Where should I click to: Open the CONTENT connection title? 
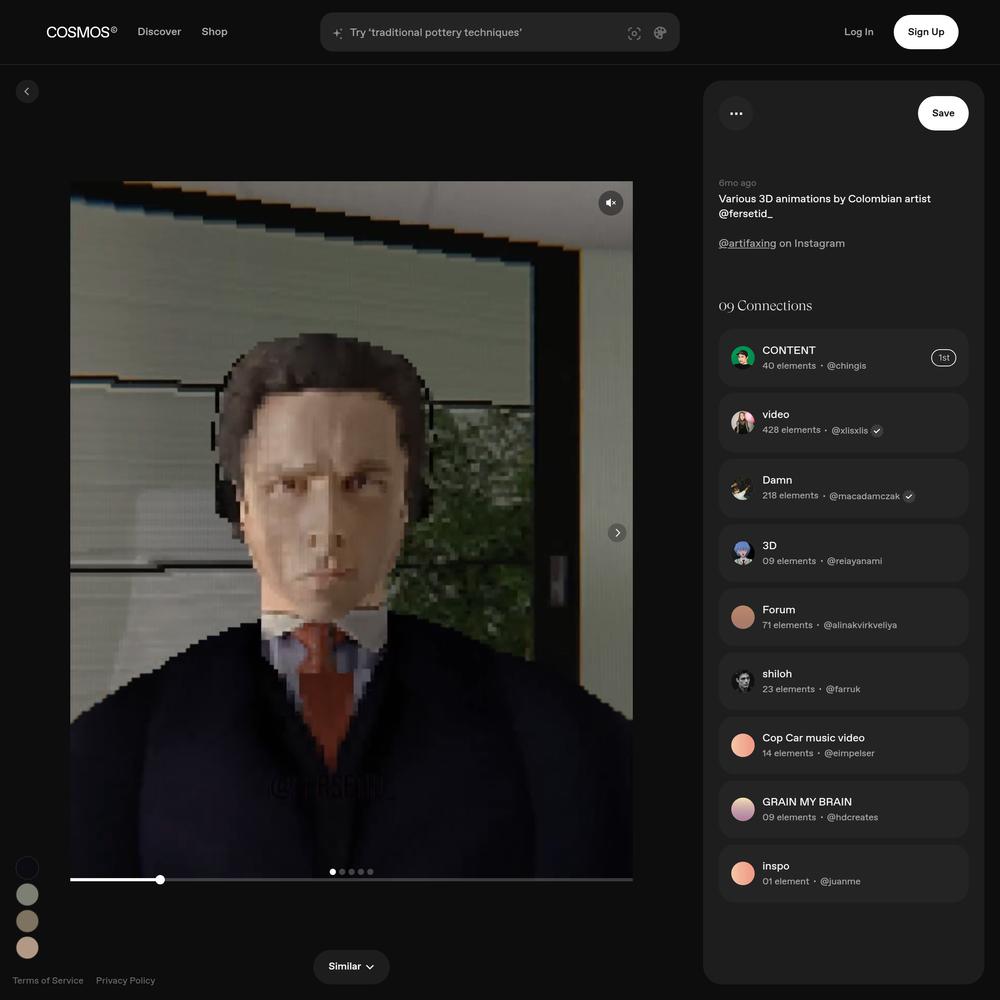pos(788,350)
